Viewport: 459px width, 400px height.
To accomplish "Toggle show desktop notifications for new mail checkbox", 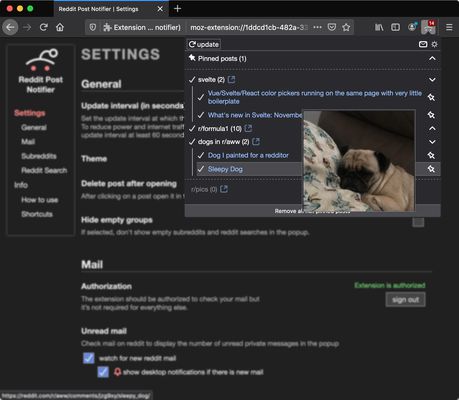I will pos(103,372).
